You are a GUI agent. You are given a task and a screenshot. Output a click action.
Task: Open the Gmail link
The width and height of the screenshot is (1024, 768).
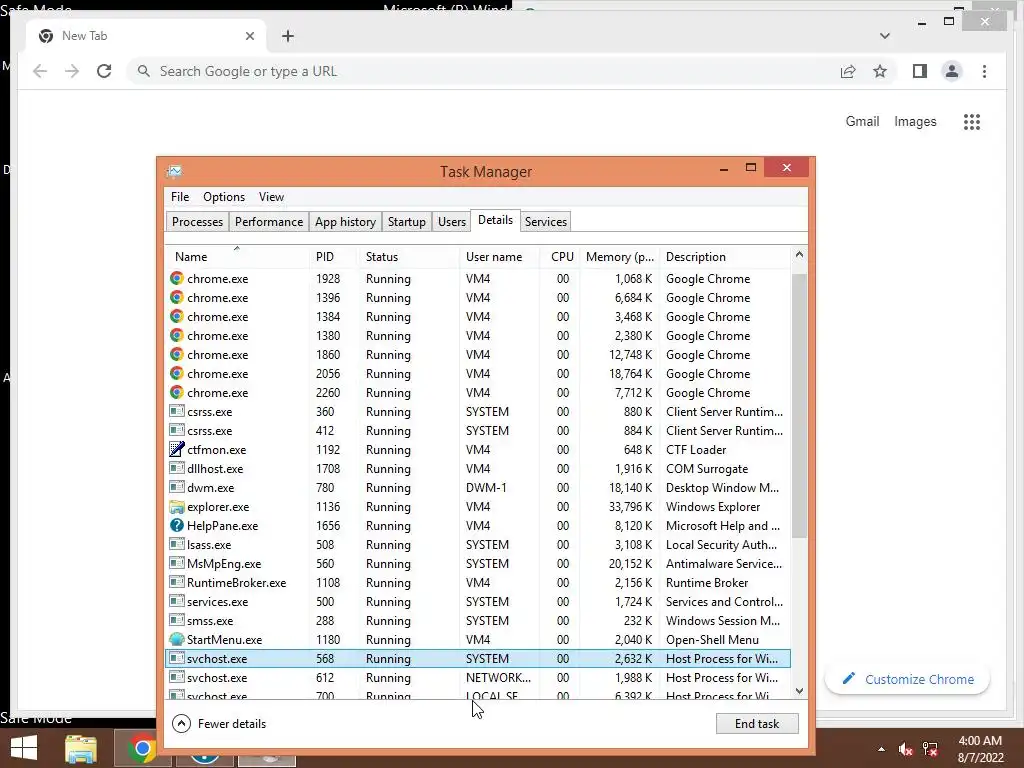point(862,121)
